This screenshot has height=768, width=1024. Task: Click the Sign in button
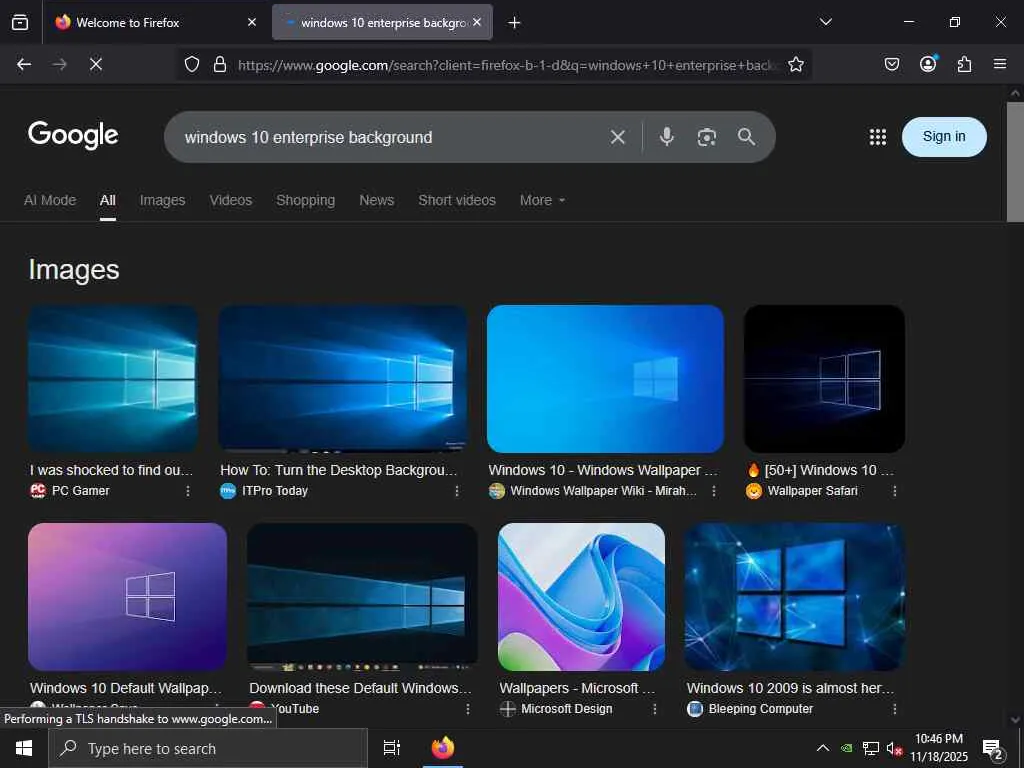click(944, 136)
